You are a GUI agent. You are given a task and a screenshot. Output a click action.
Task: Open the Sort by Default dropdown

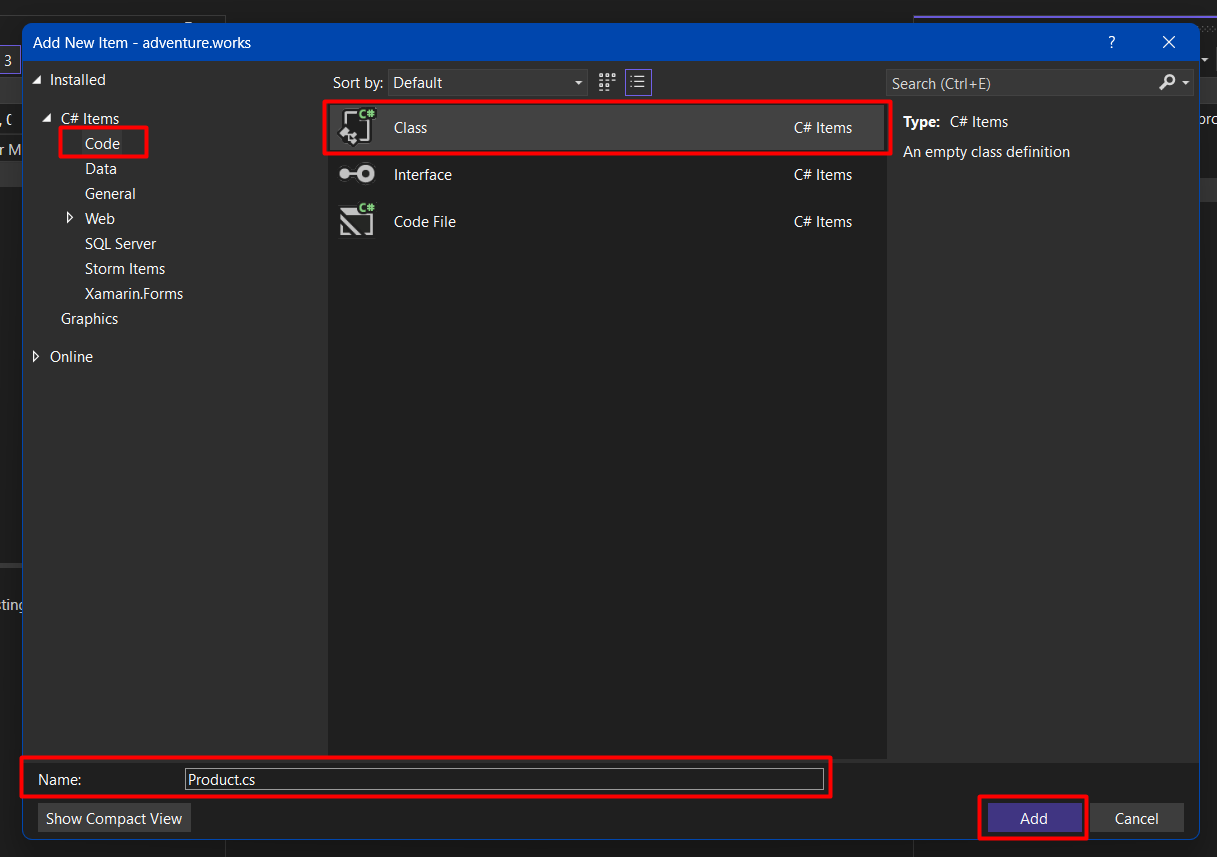[x=488, y=83]
